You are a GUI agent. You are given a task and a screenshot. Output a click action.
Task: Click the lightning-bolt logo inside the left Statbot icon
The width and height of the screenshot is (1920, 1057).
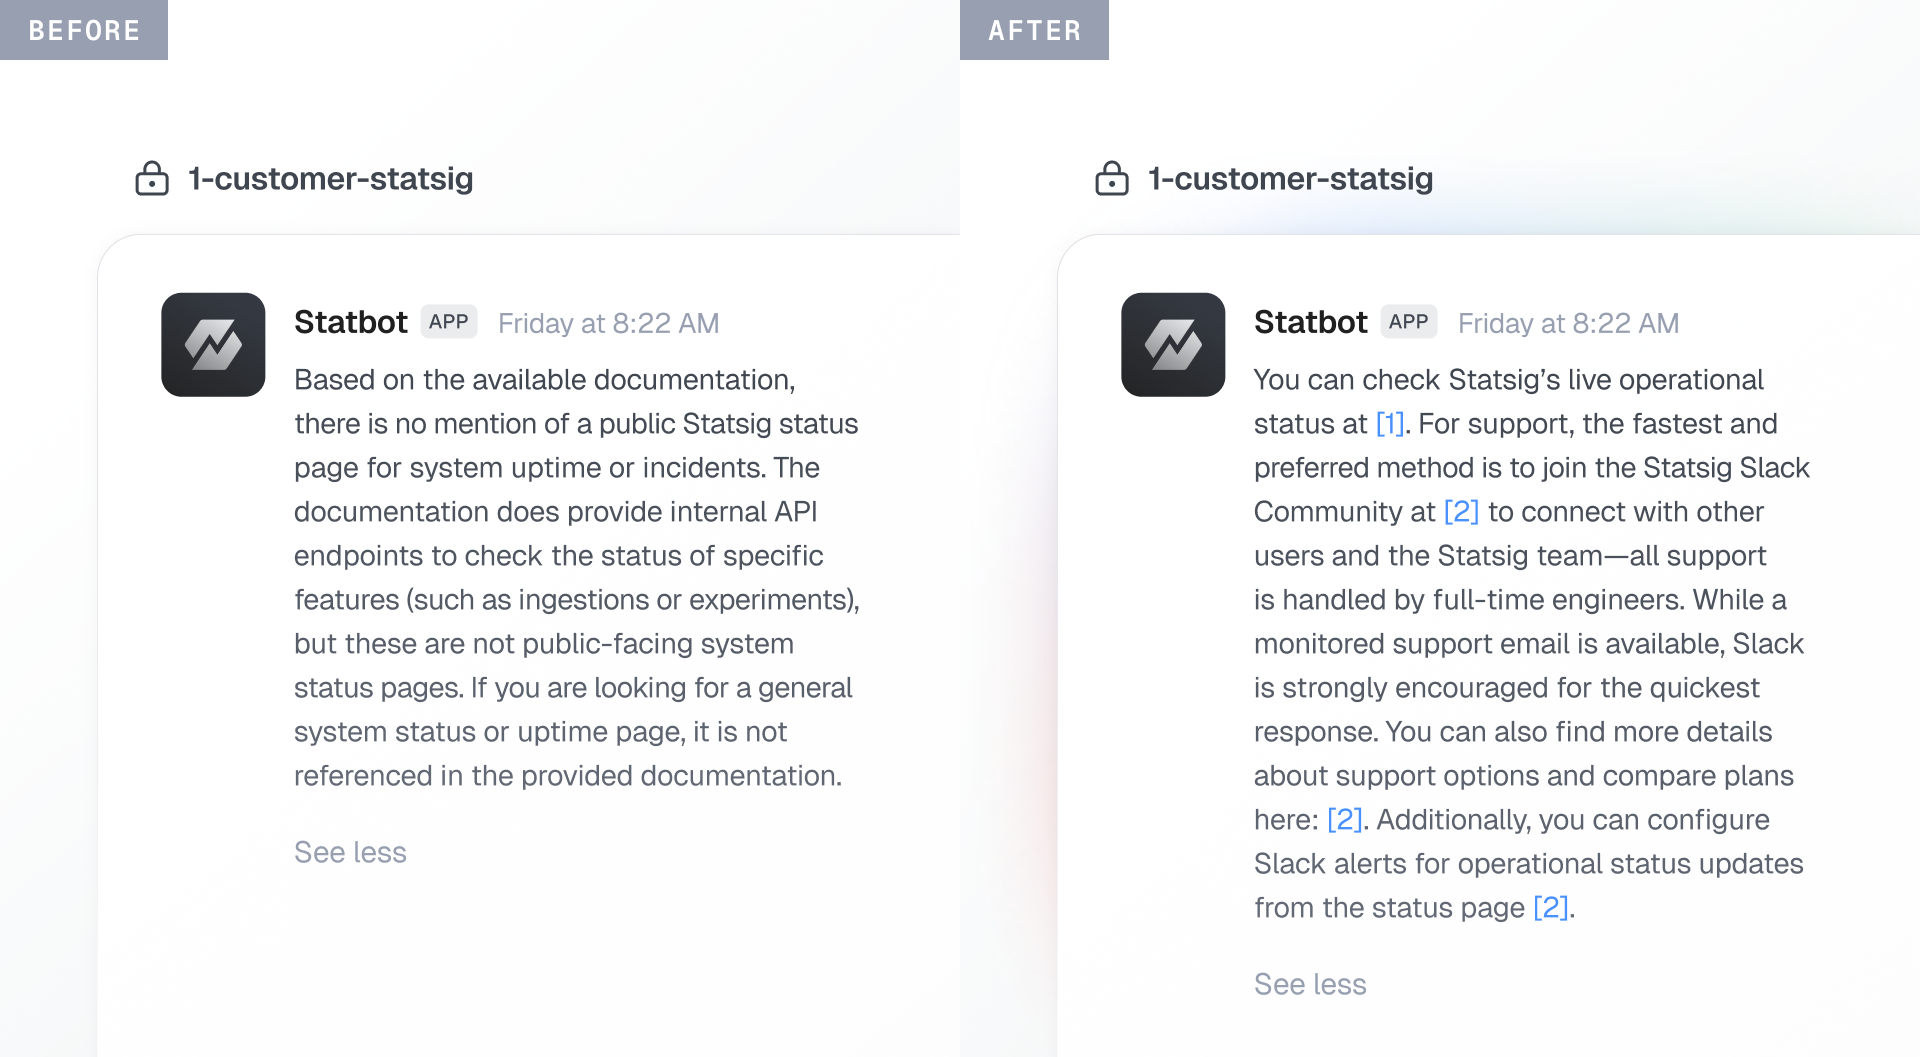point(212,344)
